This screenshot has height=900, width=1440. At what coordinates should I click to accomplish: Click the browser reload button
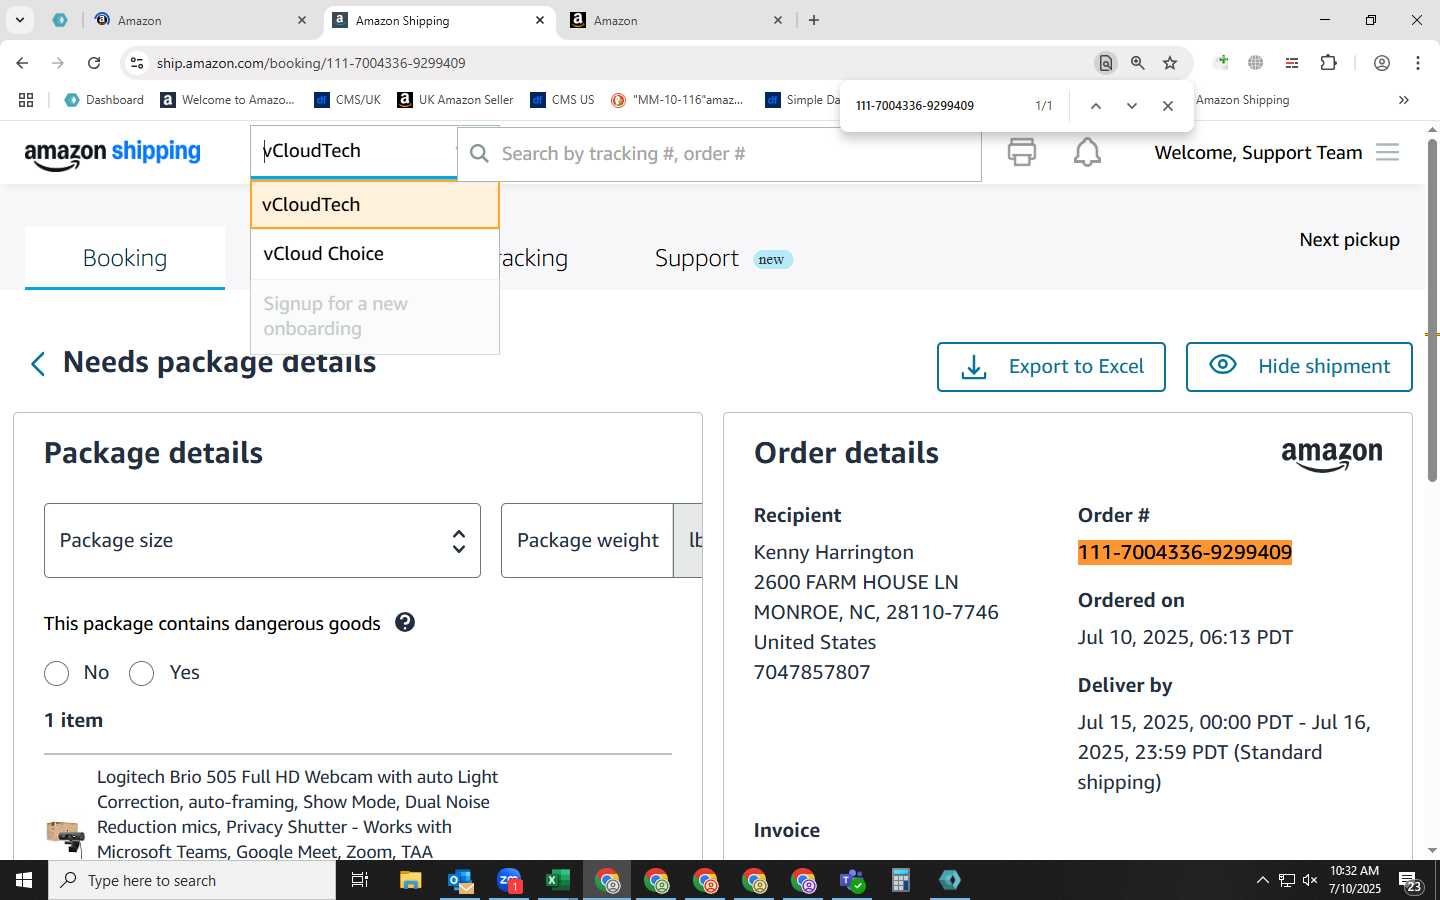[94, 63]
